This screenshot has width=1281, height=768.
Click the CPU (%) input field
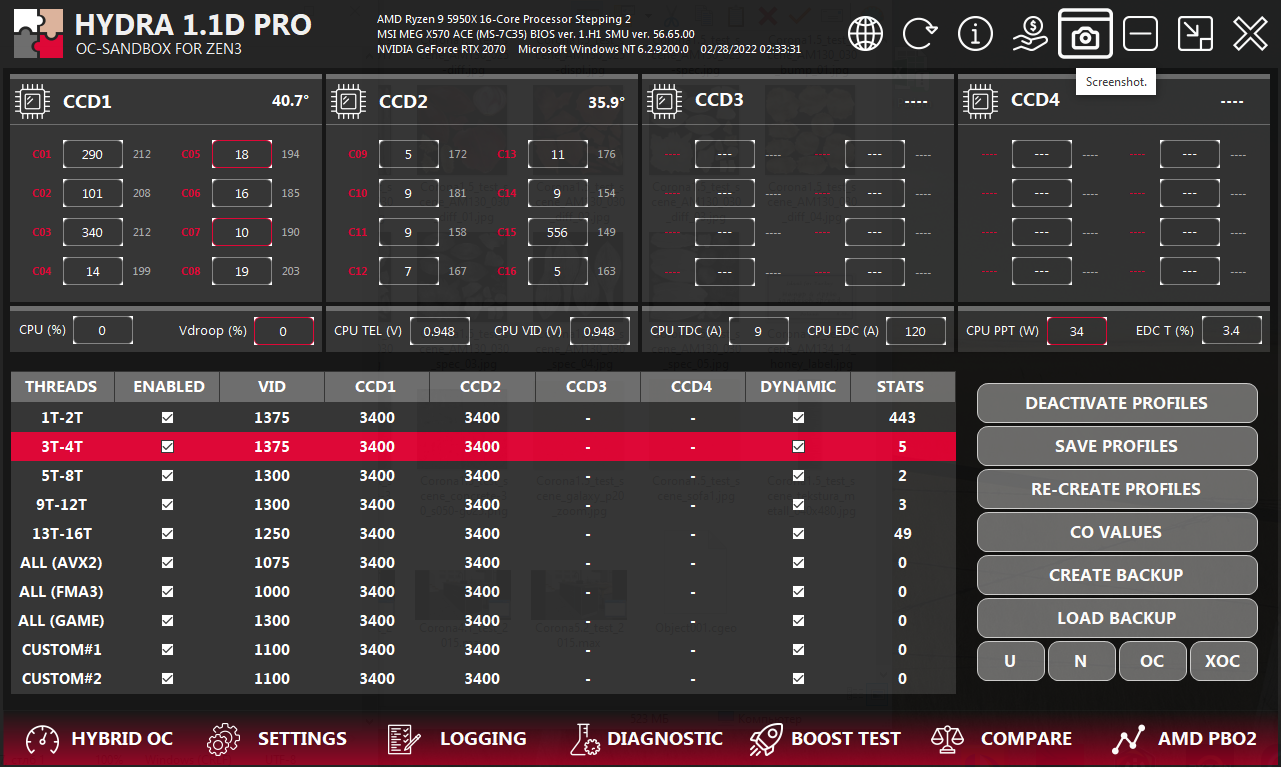pos(103,331)
